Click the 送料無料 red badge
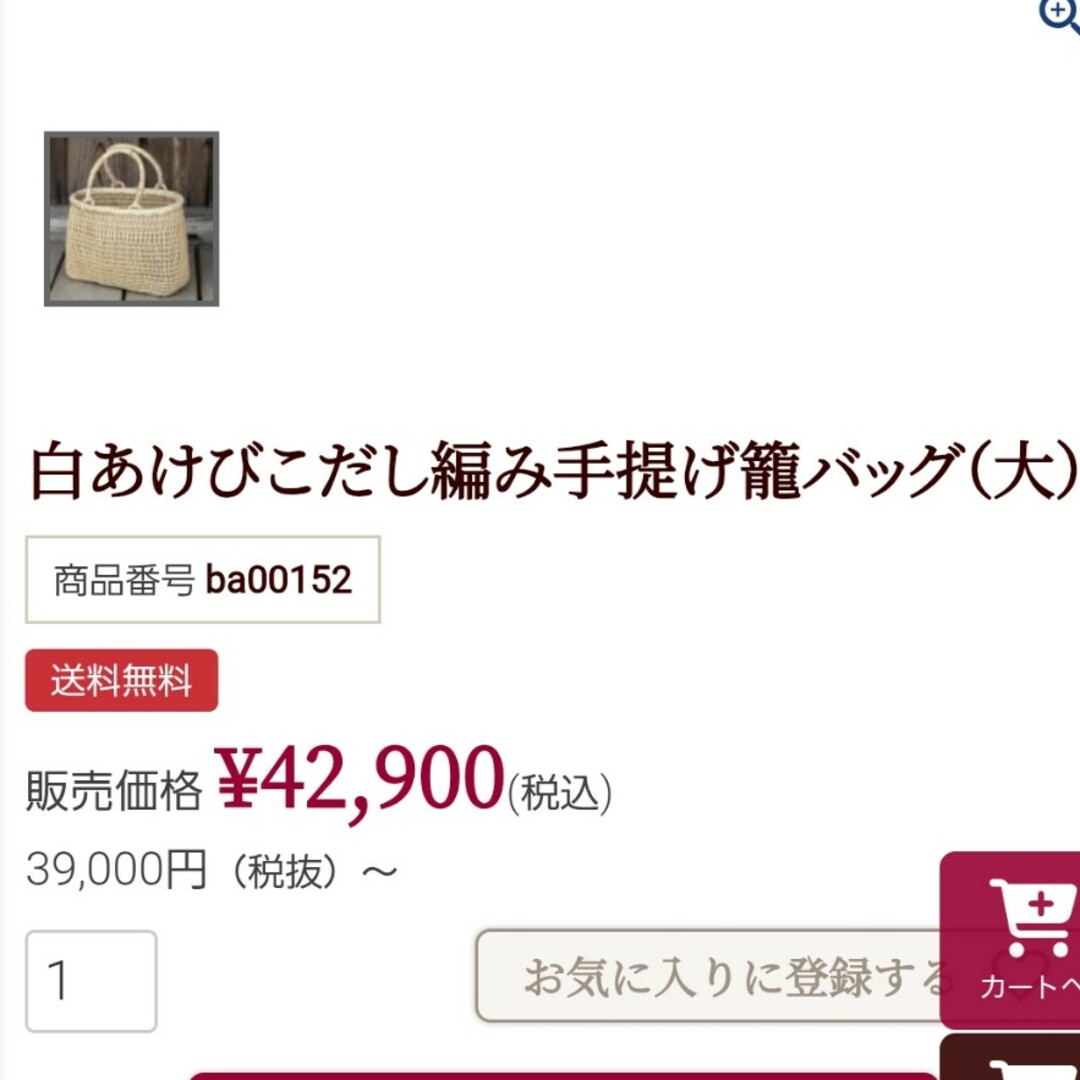 tap(122, 681)
